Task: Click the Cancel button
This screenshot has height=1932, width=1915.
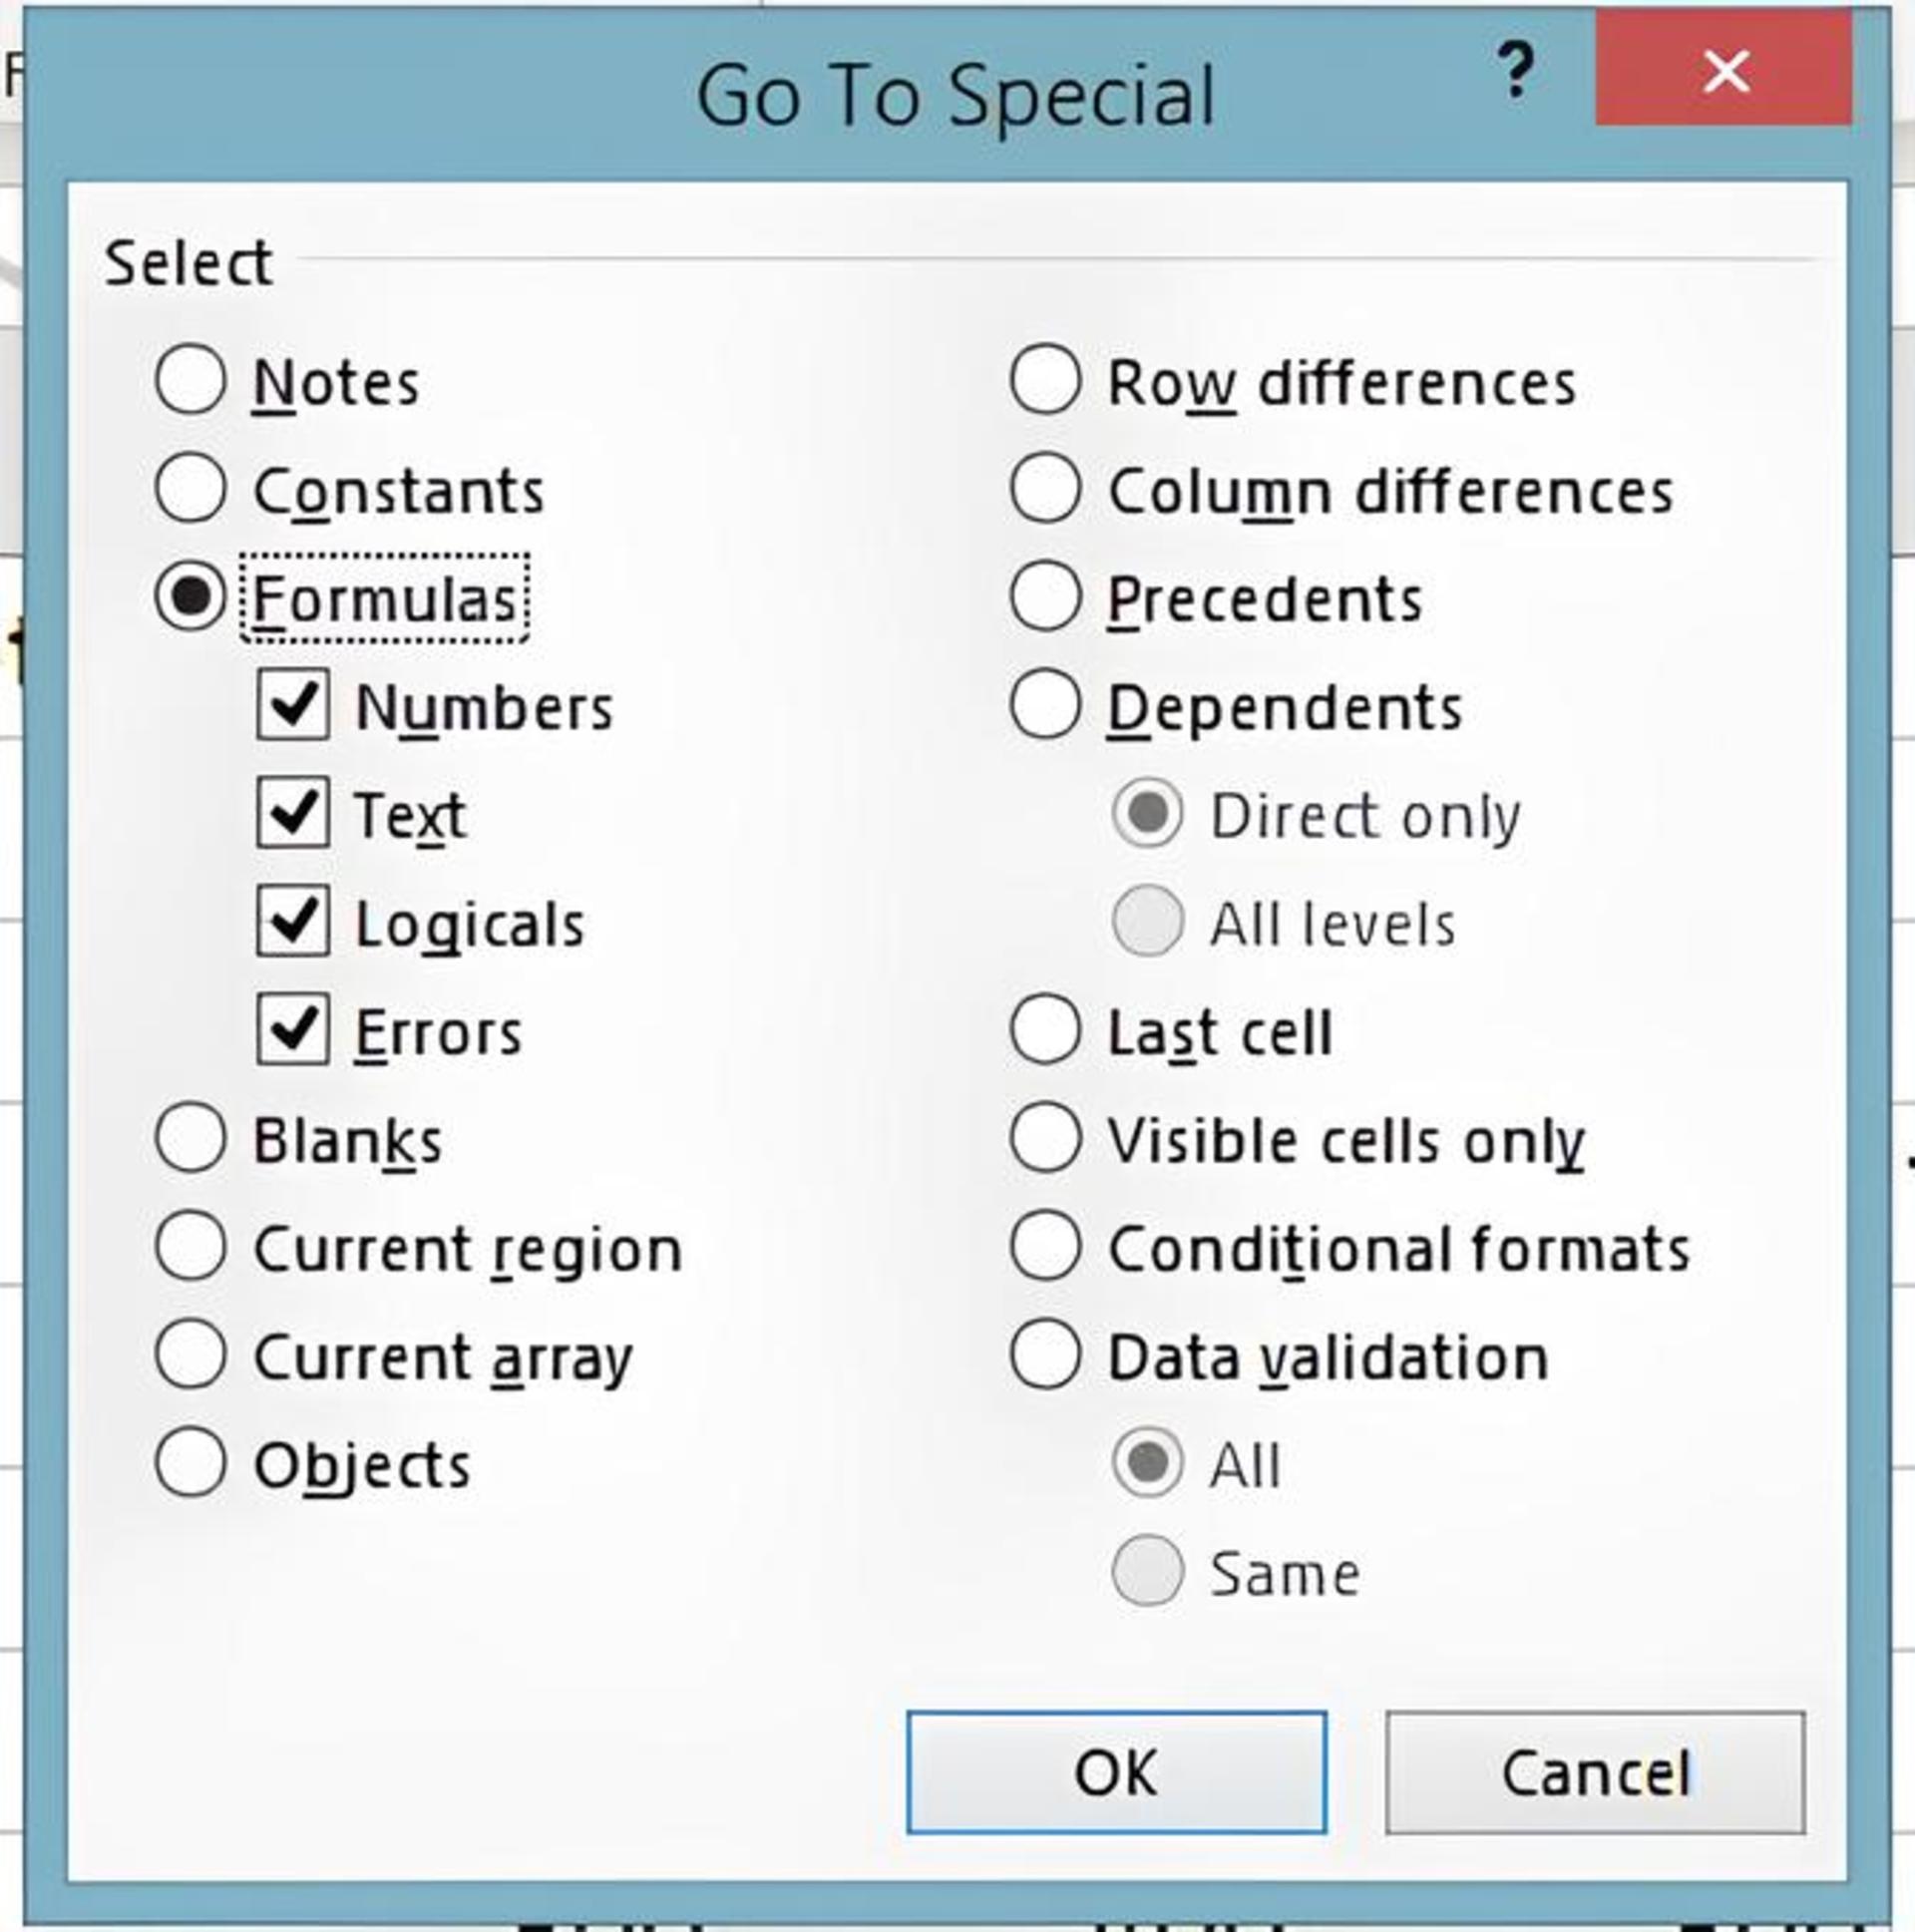Action: pos(1595,1773)
